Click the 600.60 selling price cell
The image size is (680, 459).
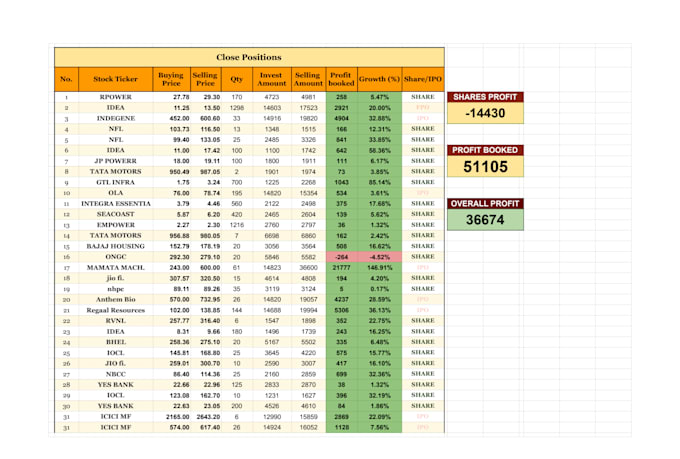(x=206, y=118)
